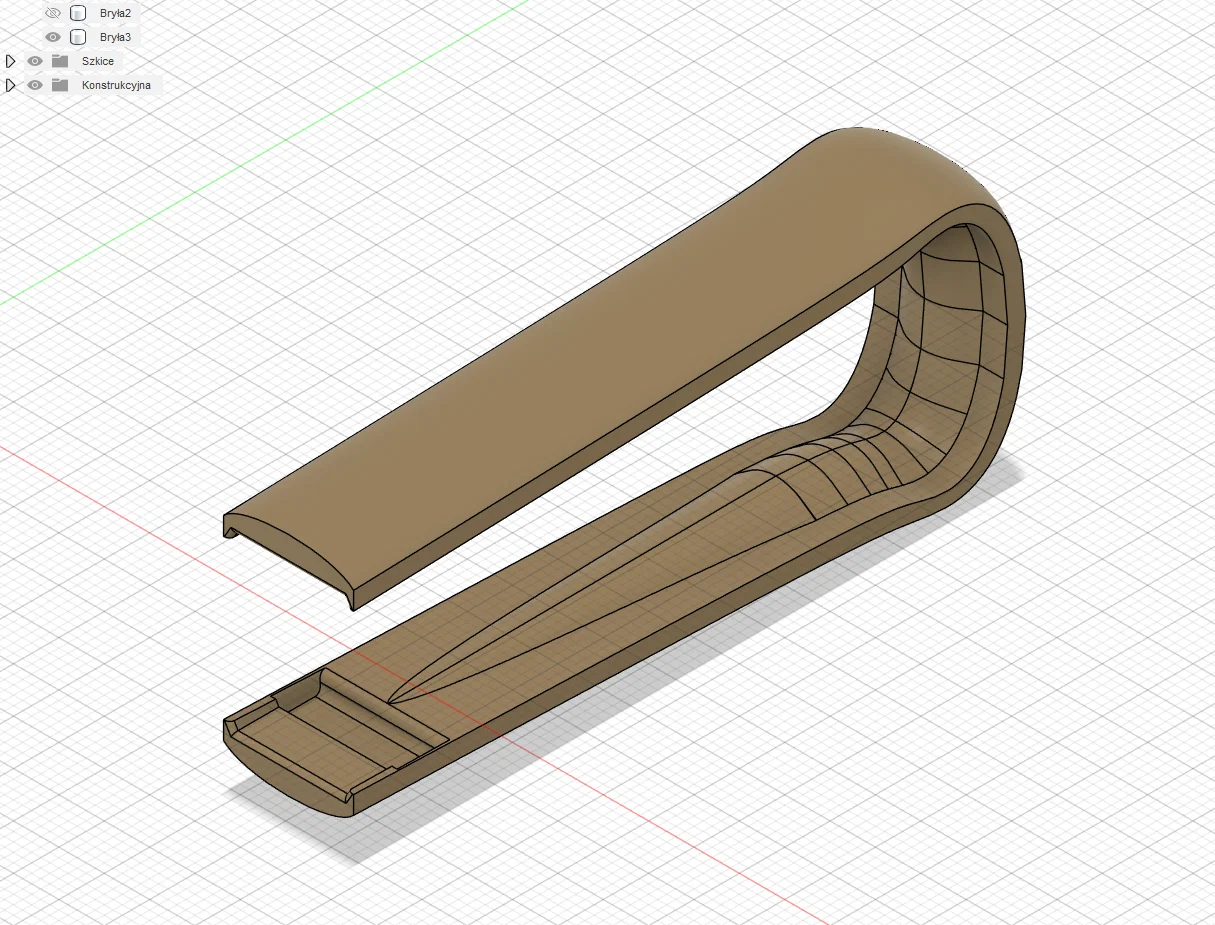The image size is (1215, 925).
Task: Expand the Konstrukcyjna folder
Action: pyautogui.click(x=11, y=85)
